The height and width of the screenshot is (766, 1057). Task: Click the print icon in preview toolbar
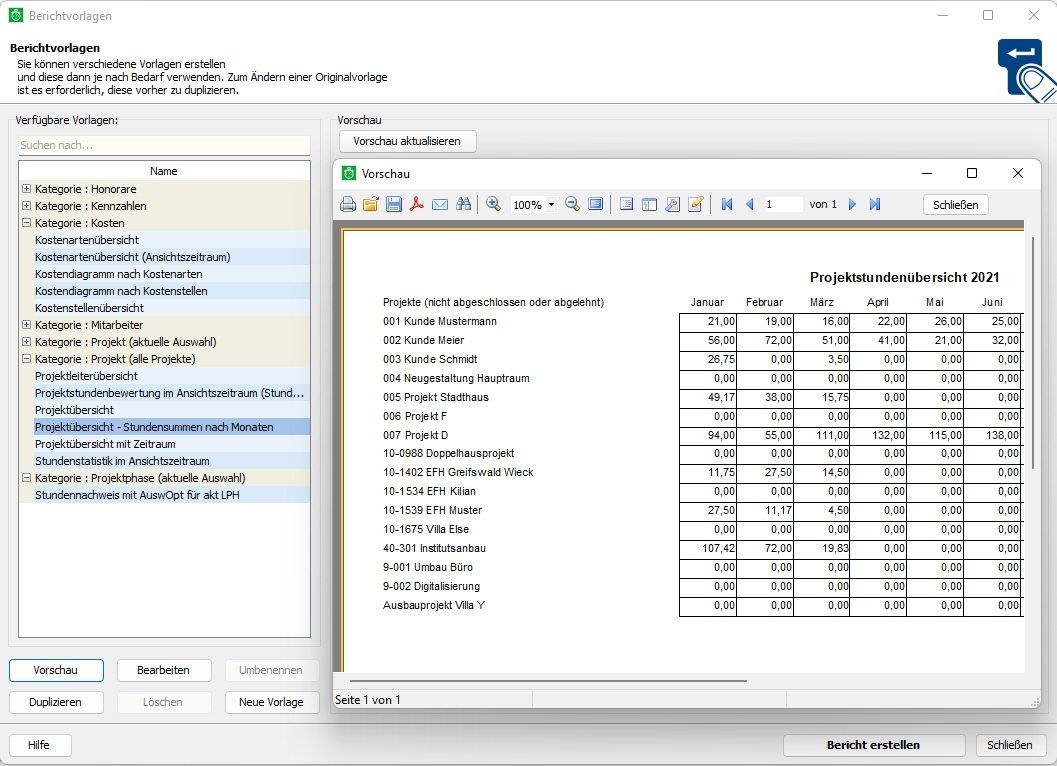coord(348,204)
